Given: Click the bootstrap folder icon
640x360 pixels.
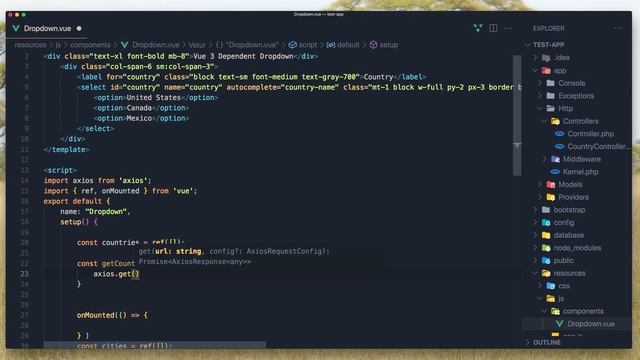Looking at the screenshot, I should pyautogui.click(x=546, y=209).
